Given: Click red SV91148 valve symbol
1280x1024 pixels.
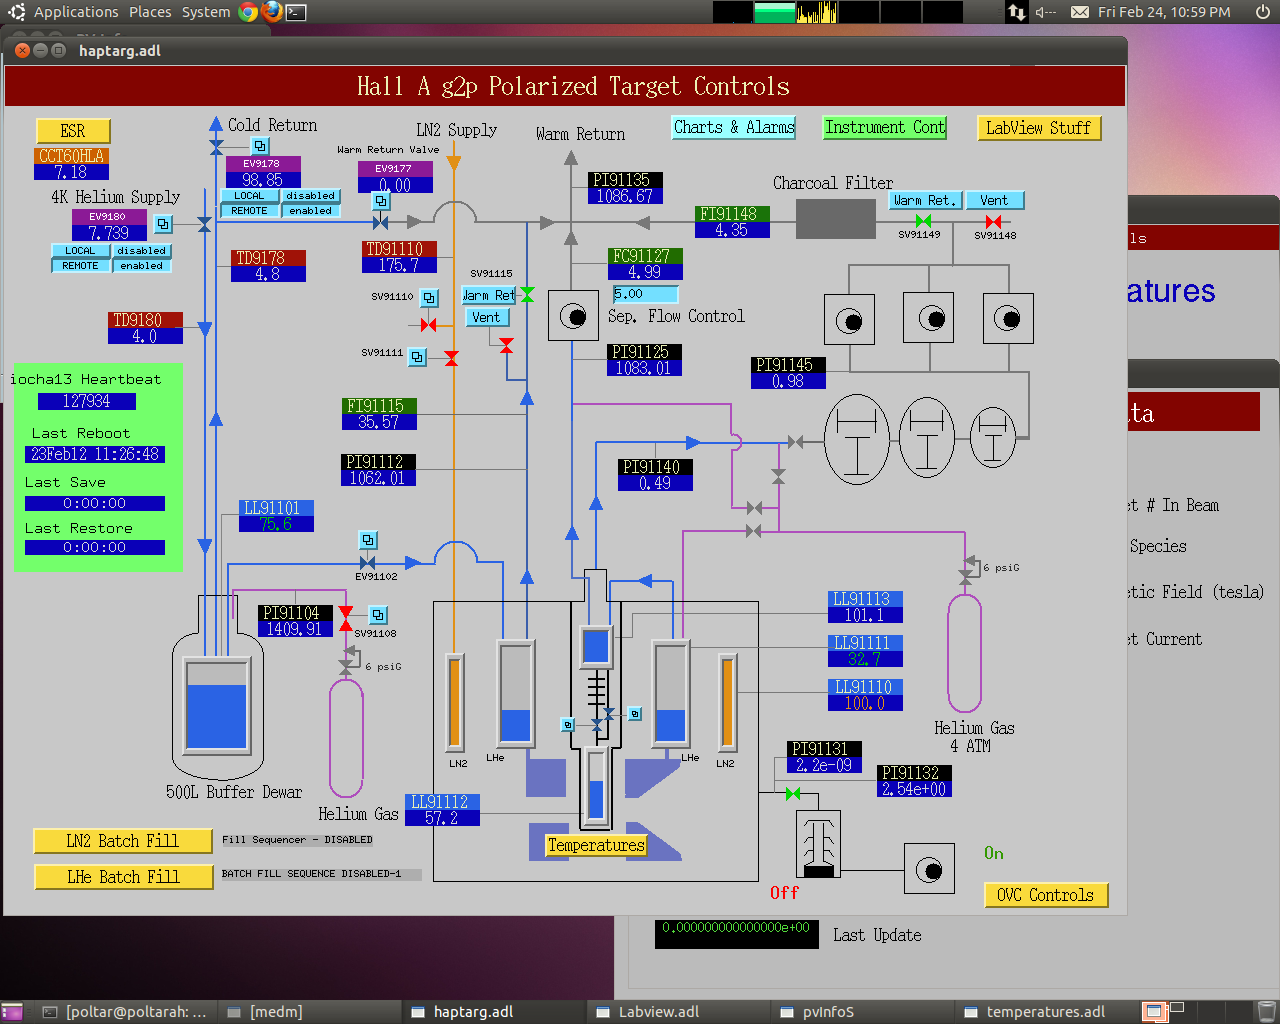Looking at the screenshot, I should click(x=993, y=221).
